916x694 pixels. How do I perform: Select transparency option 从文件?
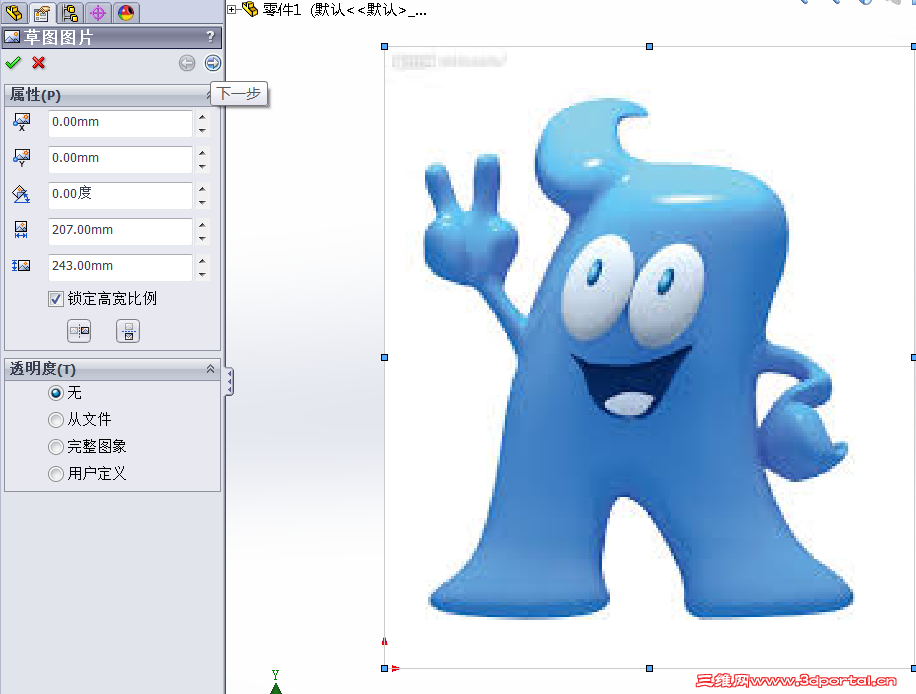55,420
